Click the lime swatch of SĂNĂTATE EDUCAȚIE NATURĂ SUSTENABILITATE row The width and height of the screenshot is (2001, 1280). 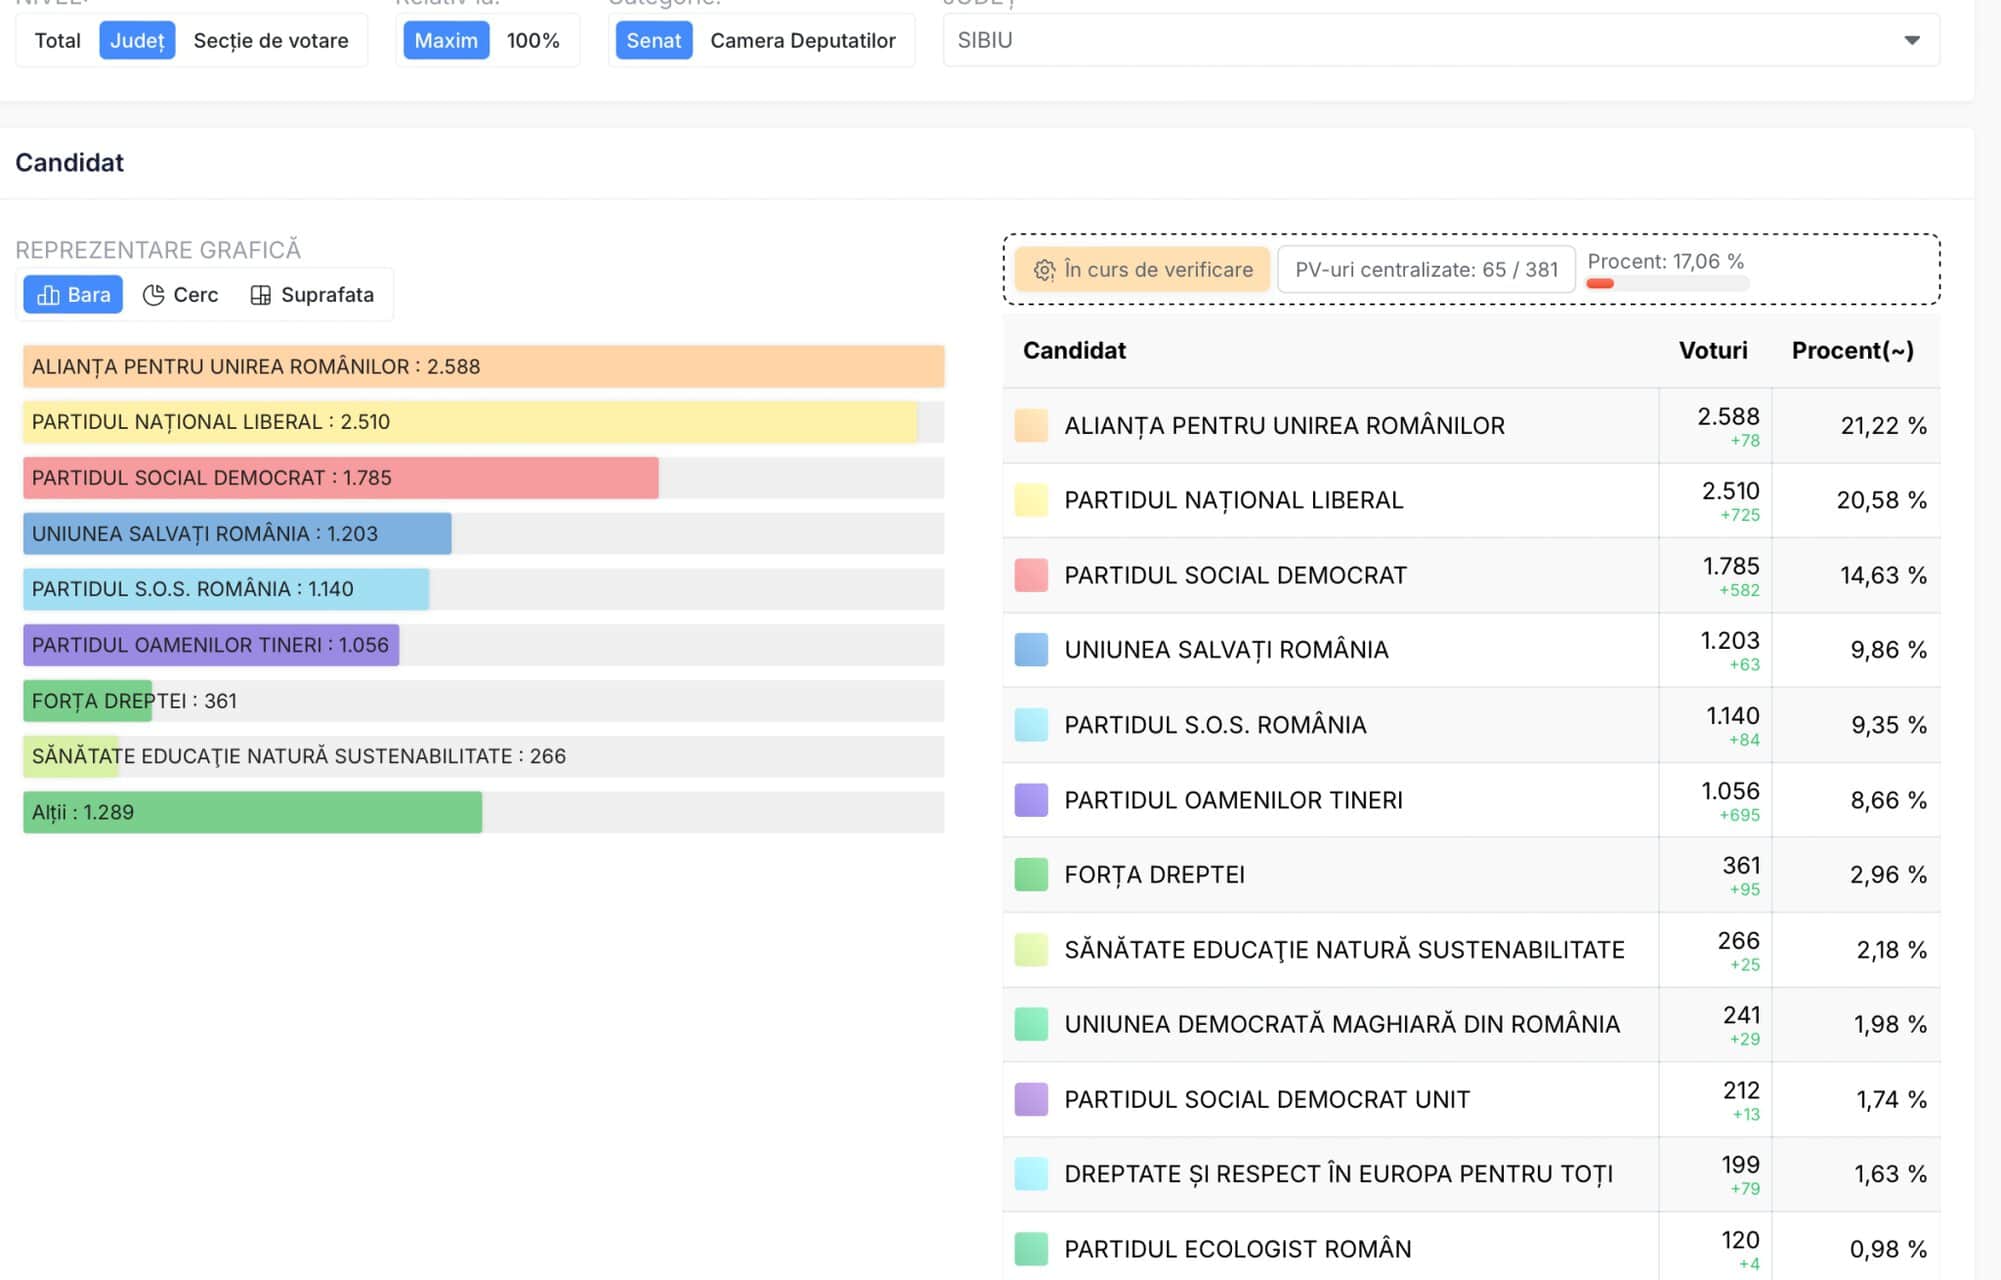pyautogui.click(x=1031, y=950)
